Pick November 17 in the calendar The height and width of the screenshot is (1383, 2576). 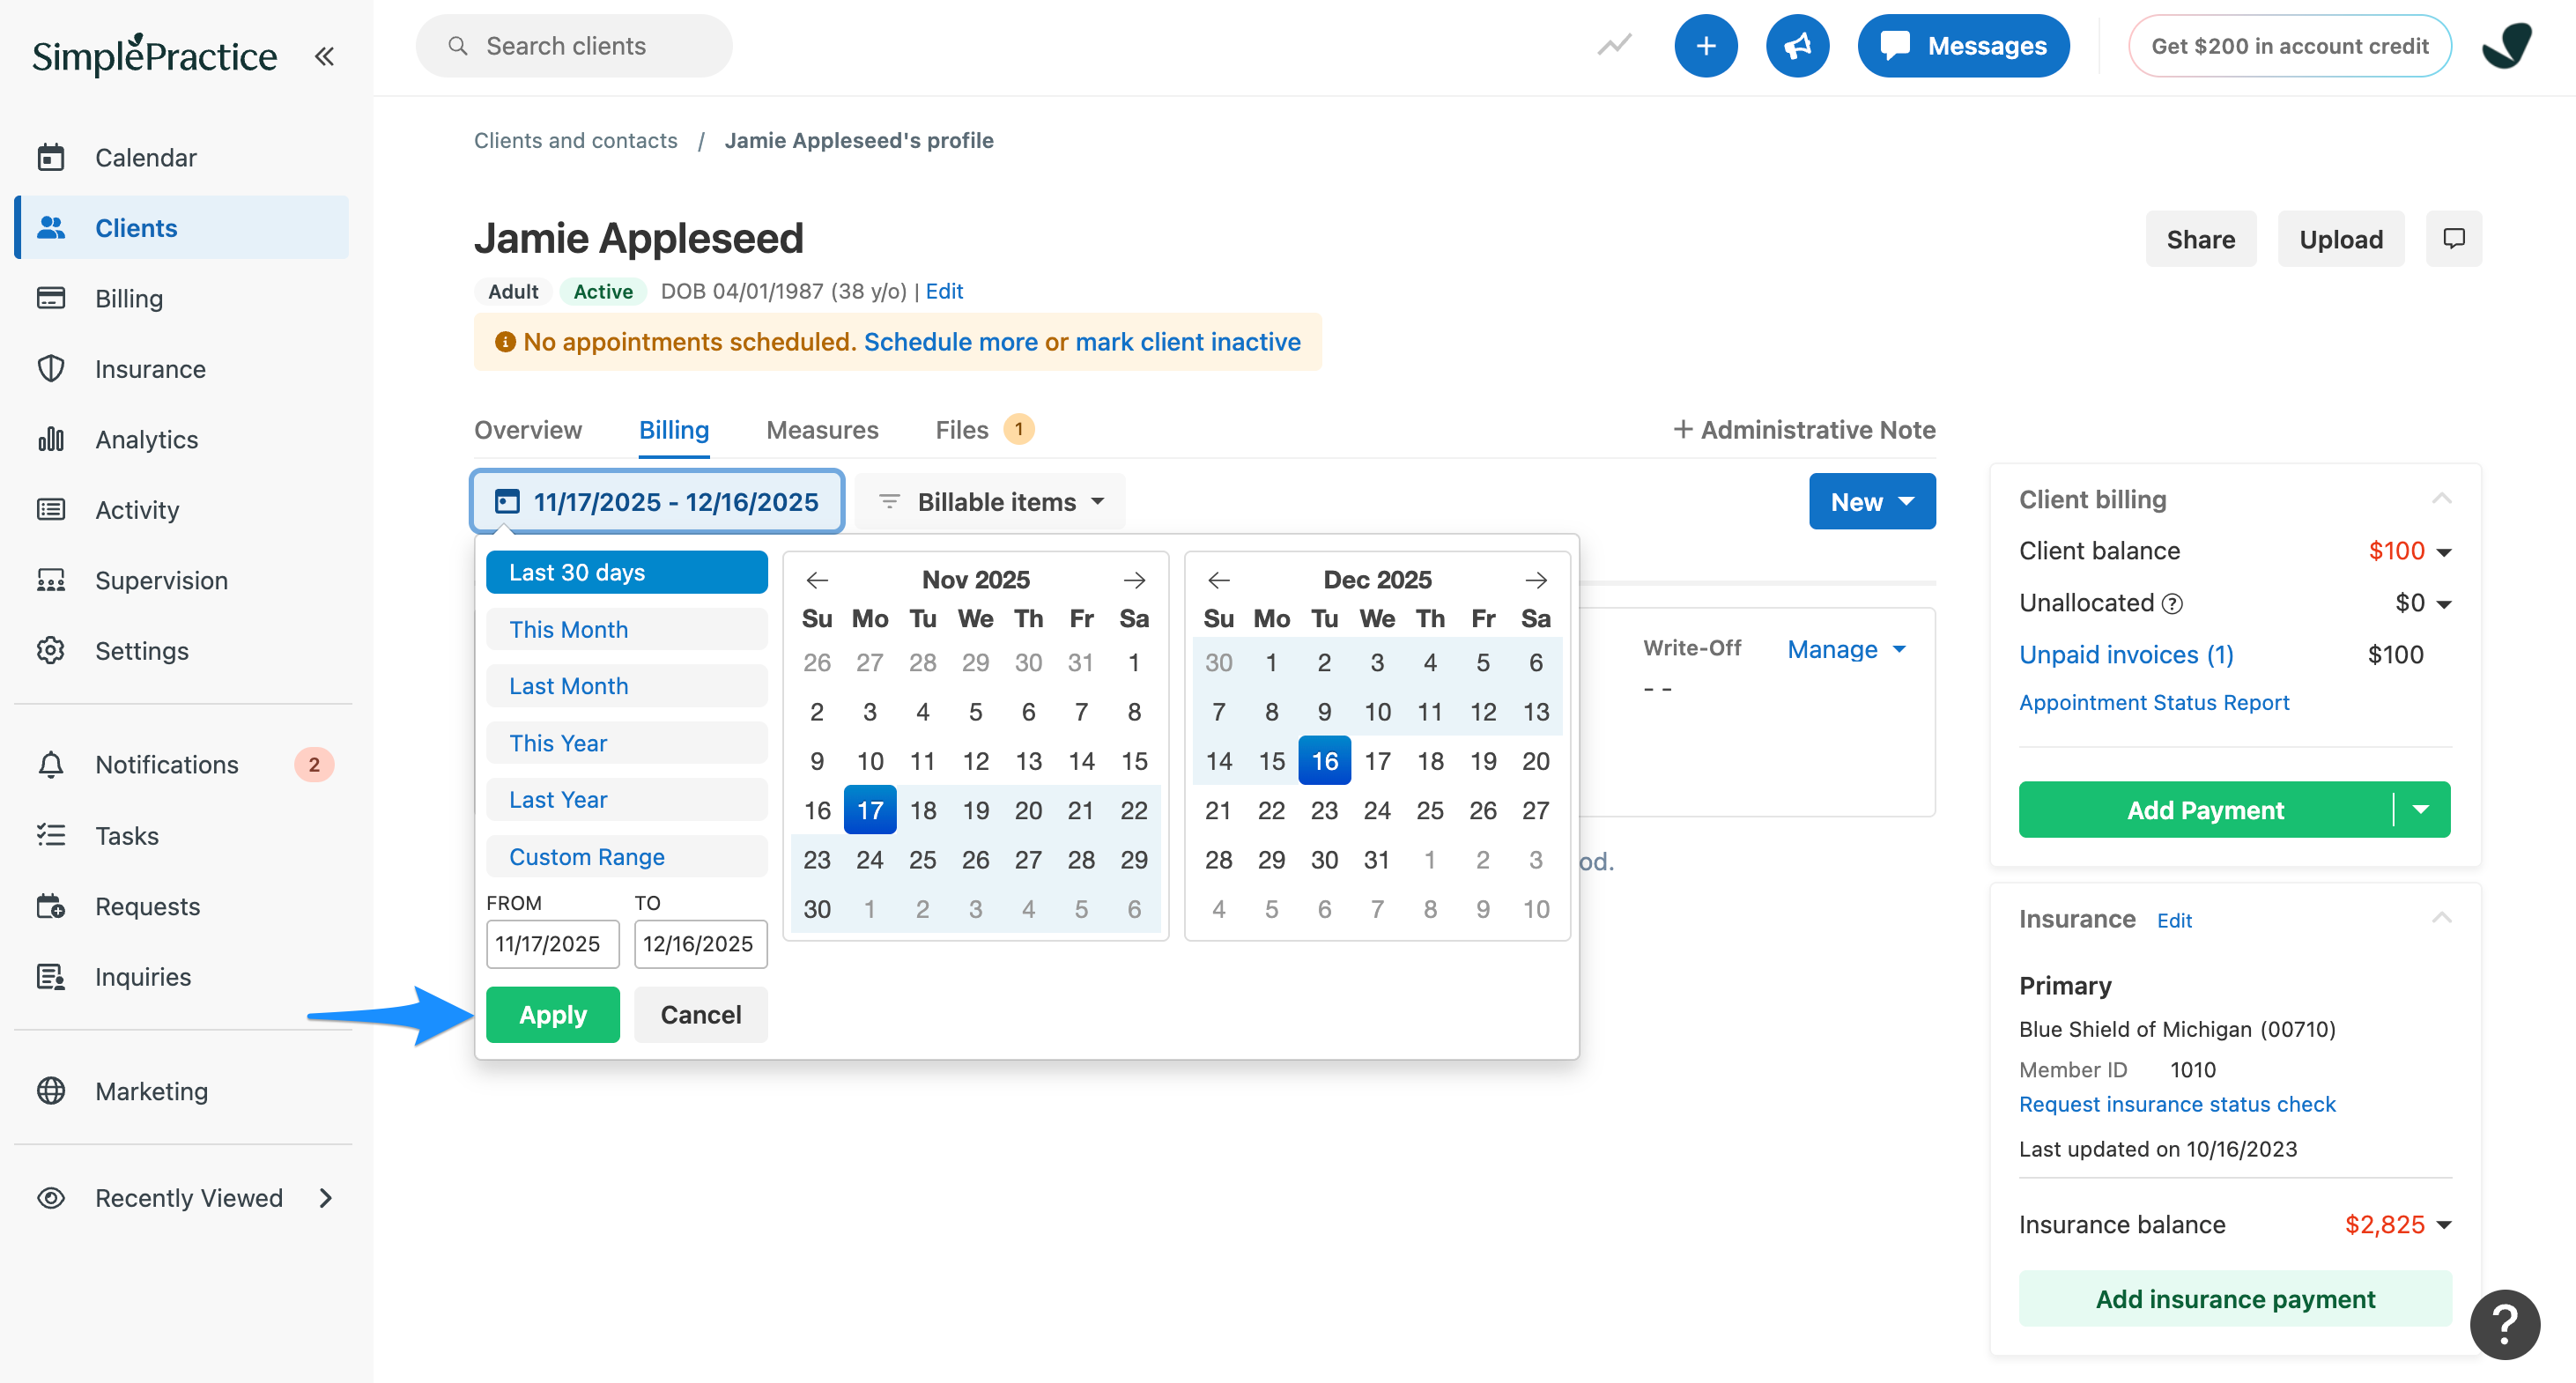(x=869, y=809)
